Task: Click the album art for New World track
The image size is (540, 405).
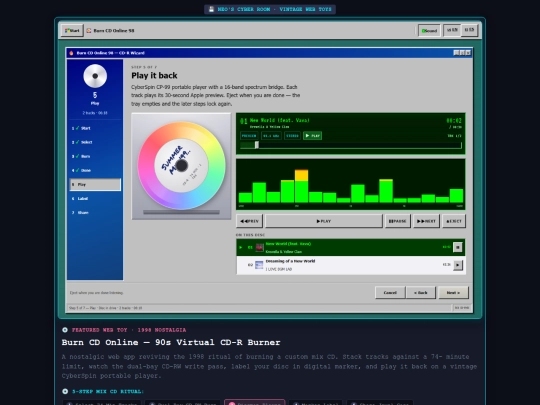Action: (259, 247)
